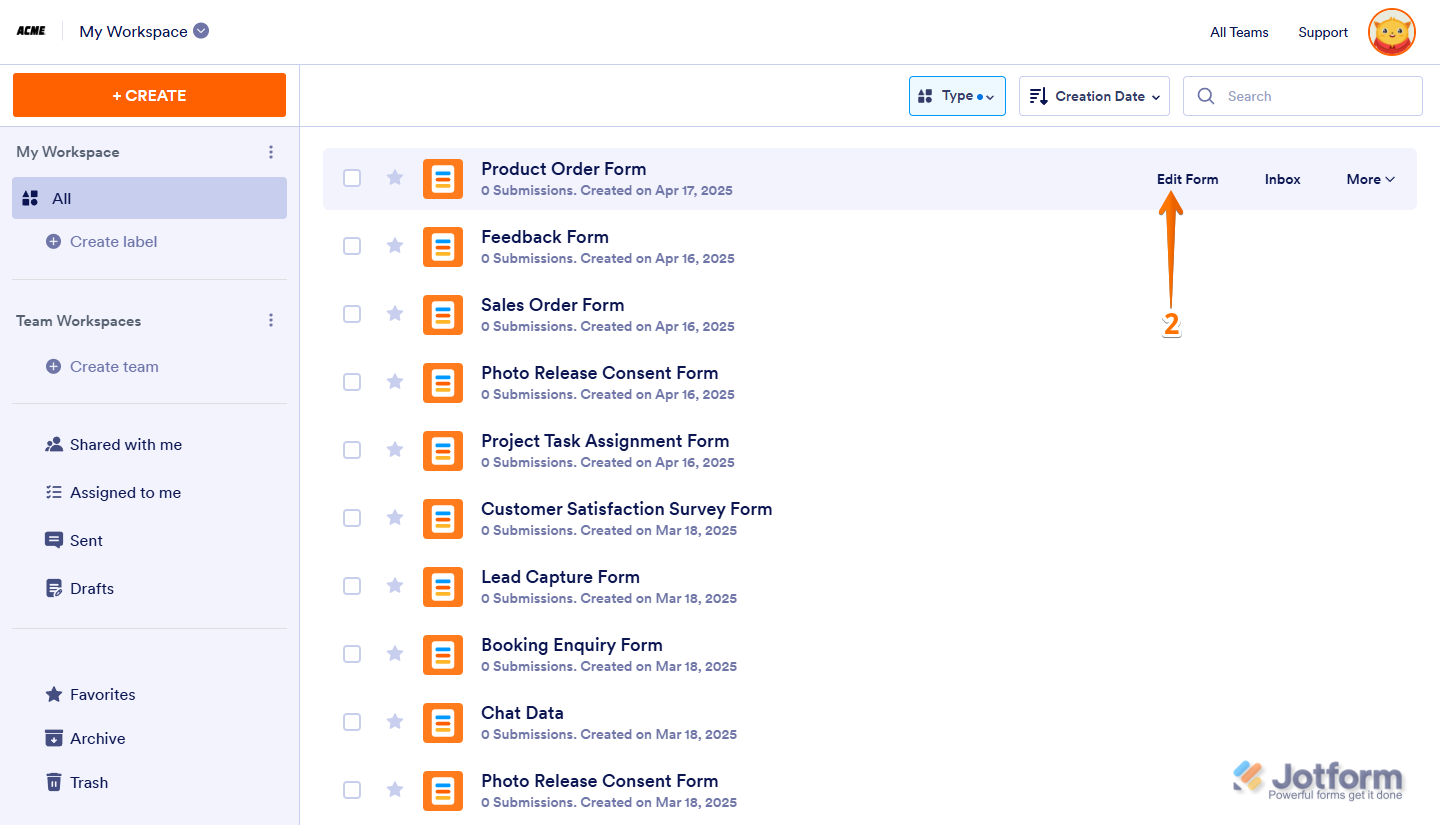Click Edit Form for Product Order Form
Viewport: 1440px width, 825px height.
1187,179
